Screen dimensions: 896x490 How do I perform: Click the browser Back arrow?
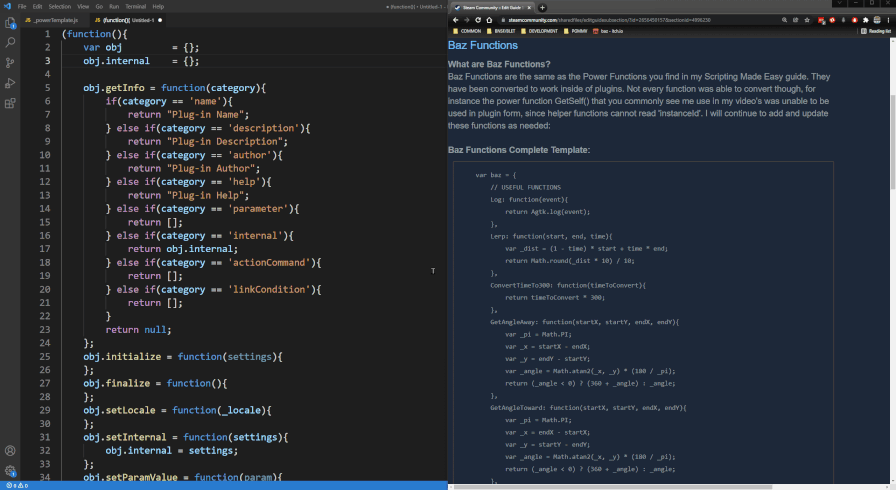coord(455,20)
